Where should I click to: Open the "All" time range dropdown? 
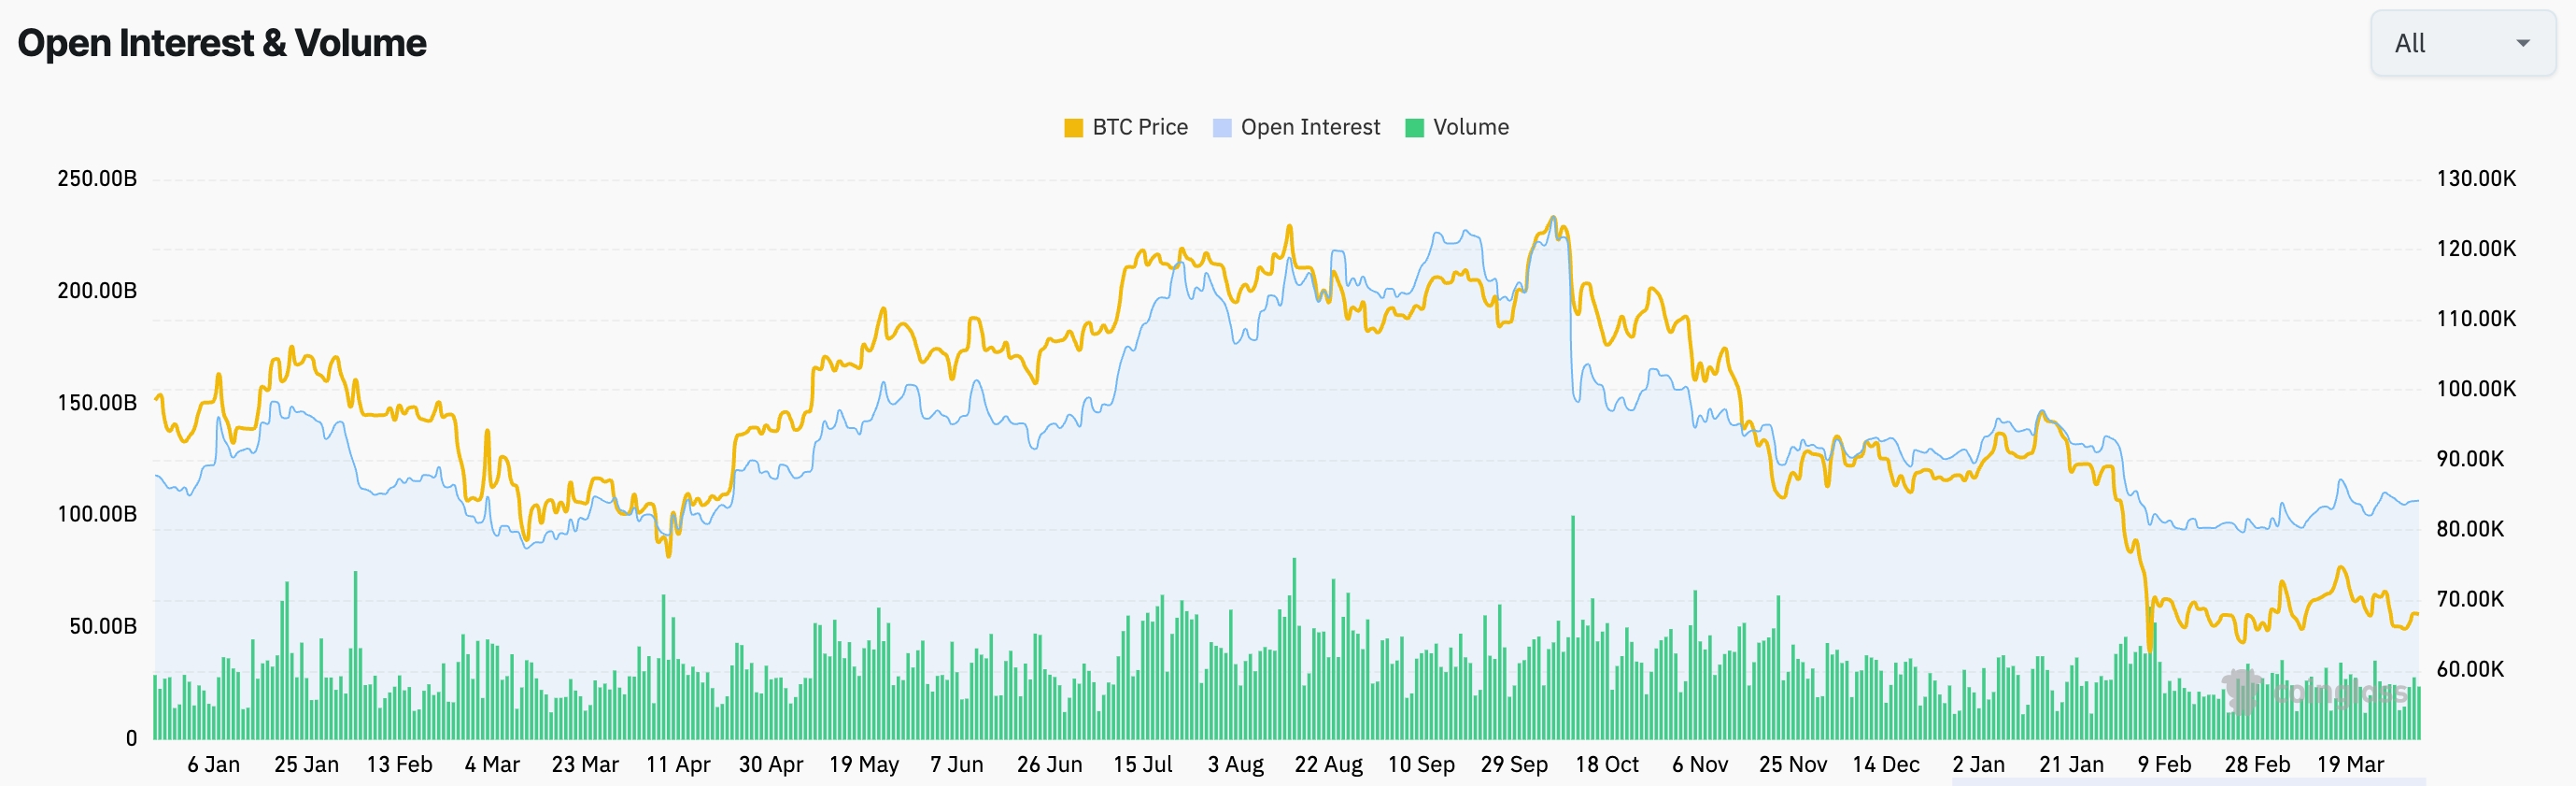[x=2460, y=43]
